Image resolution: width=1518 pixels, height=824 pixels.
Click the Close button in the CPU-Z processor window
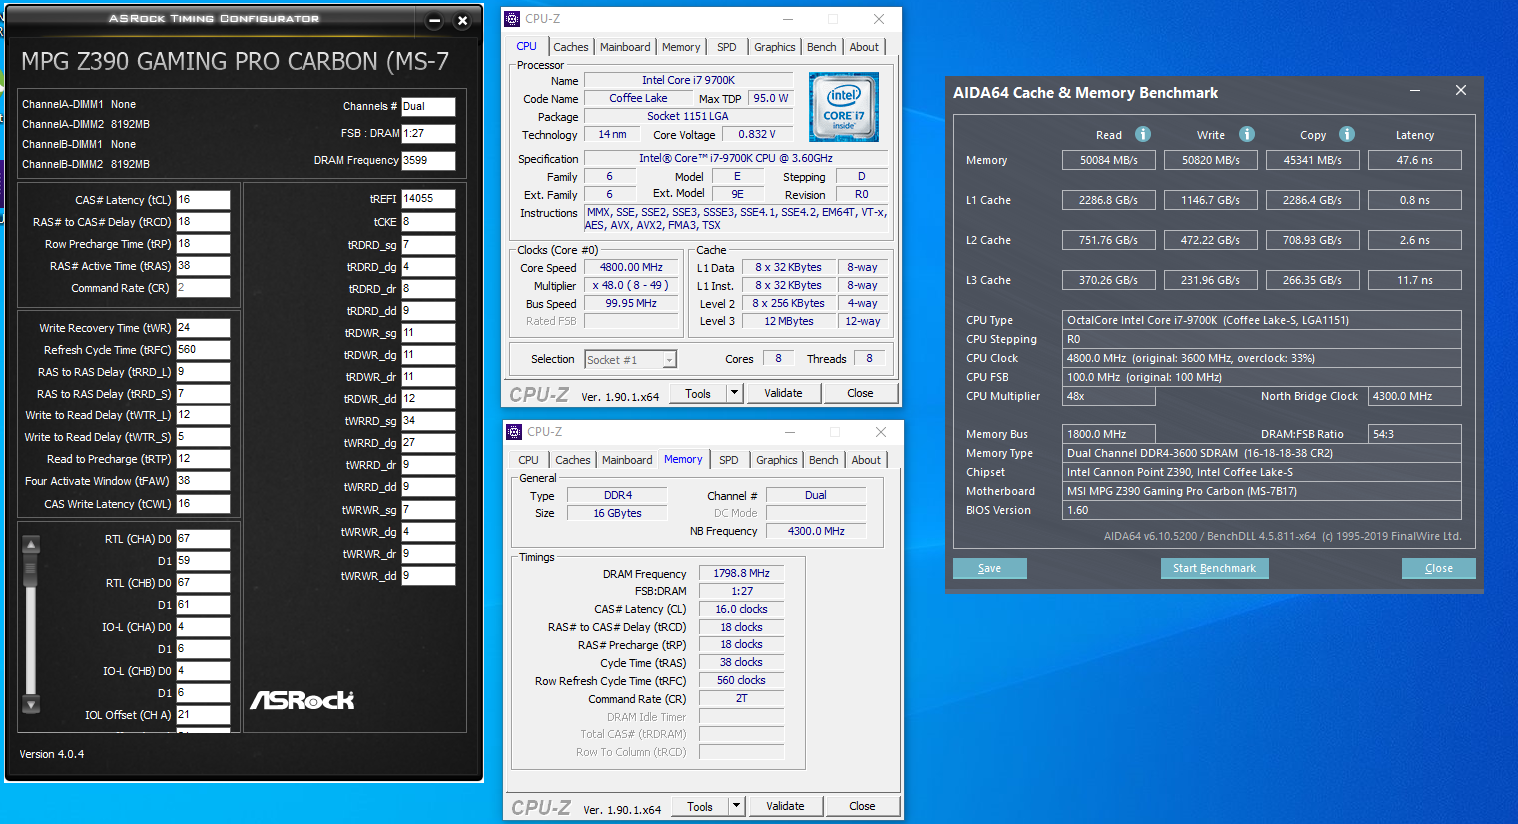coord(860,393)
